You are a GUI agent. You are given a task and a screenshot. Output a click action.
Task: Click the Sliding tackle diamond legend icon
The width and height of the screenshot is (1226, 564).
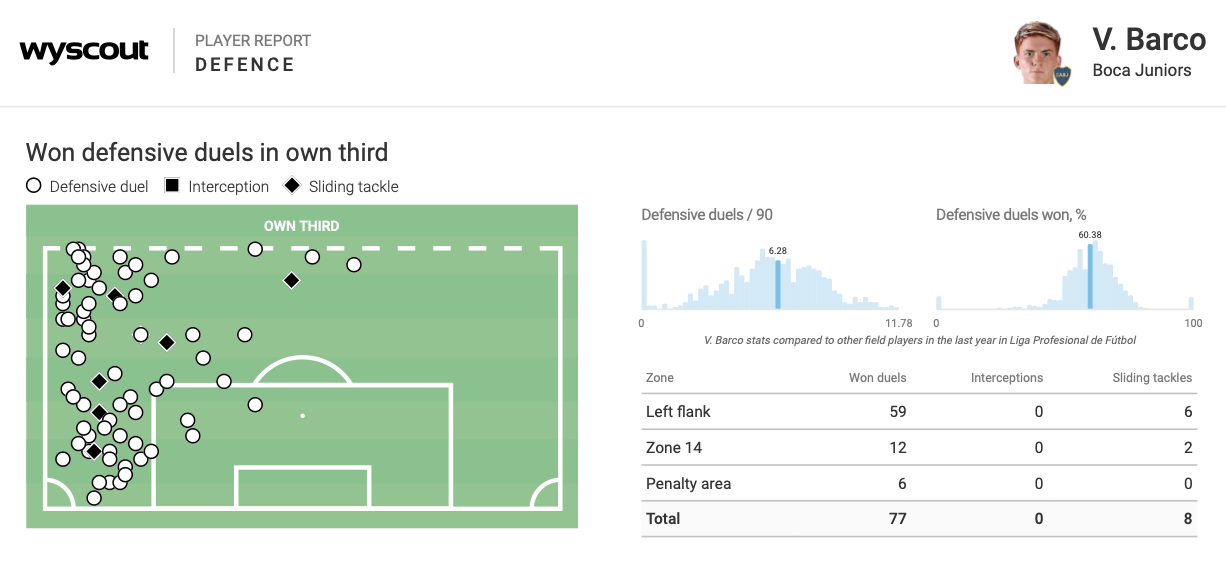(292, 186)
